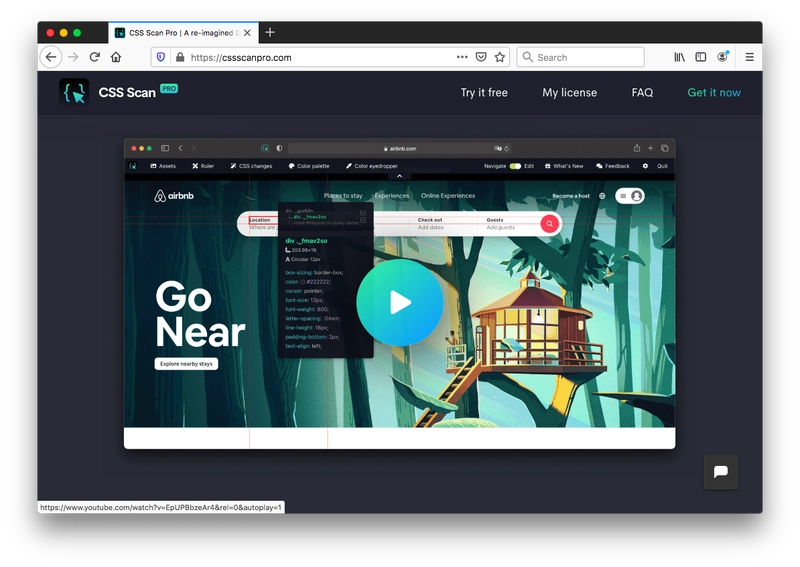Click Quit in the preview toolbar
Screen dimensions: 800x567
[662, 166]
